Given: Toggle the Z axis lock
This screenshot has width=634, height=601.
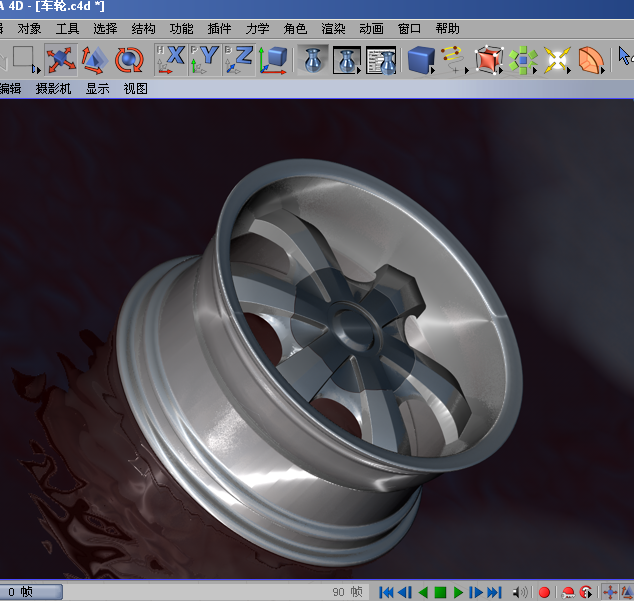Looking at the screenshot, I should (x=239, y=60).
